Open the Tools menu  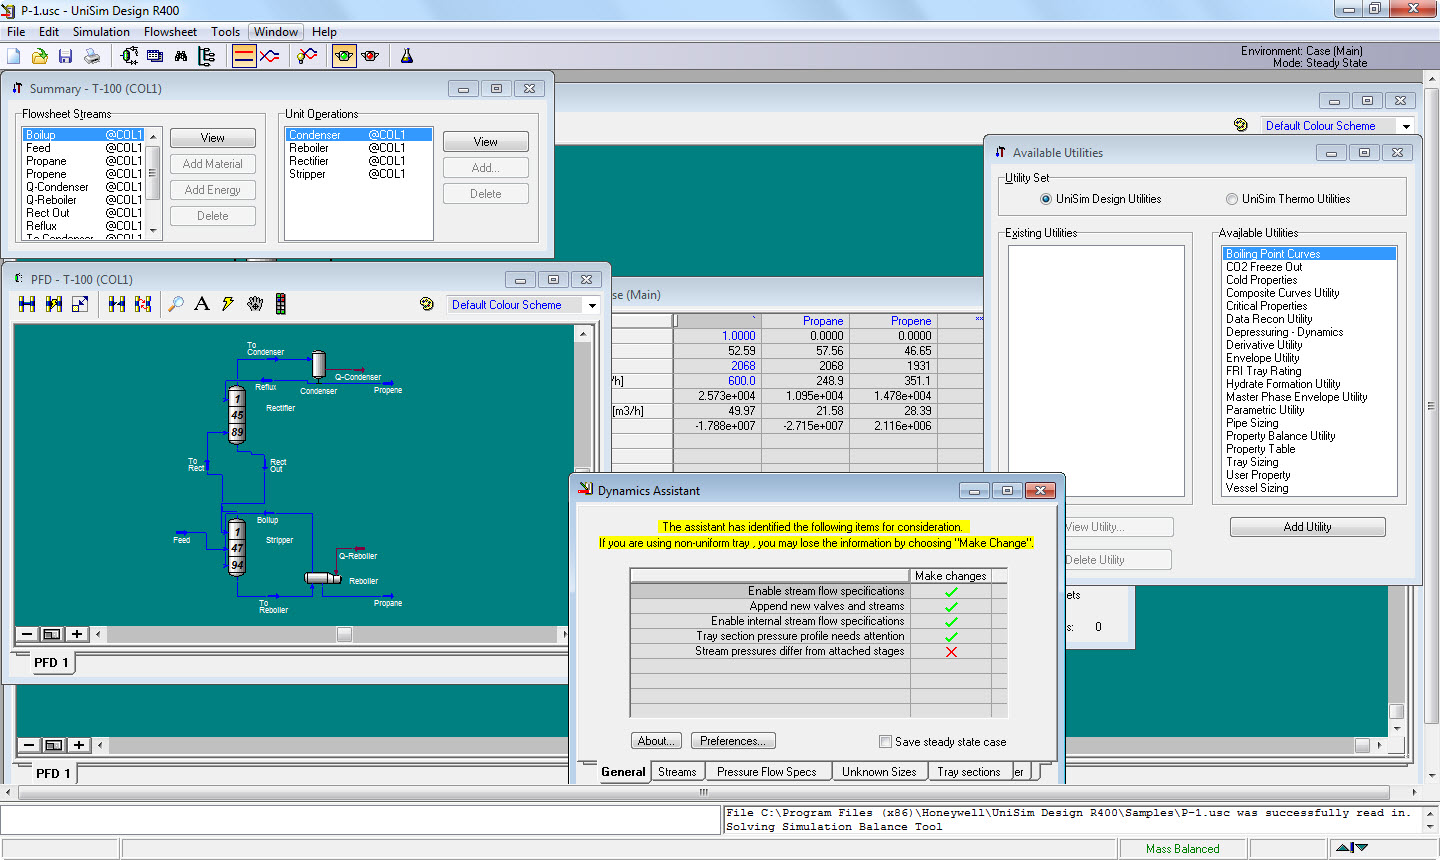tap(225, 32)
